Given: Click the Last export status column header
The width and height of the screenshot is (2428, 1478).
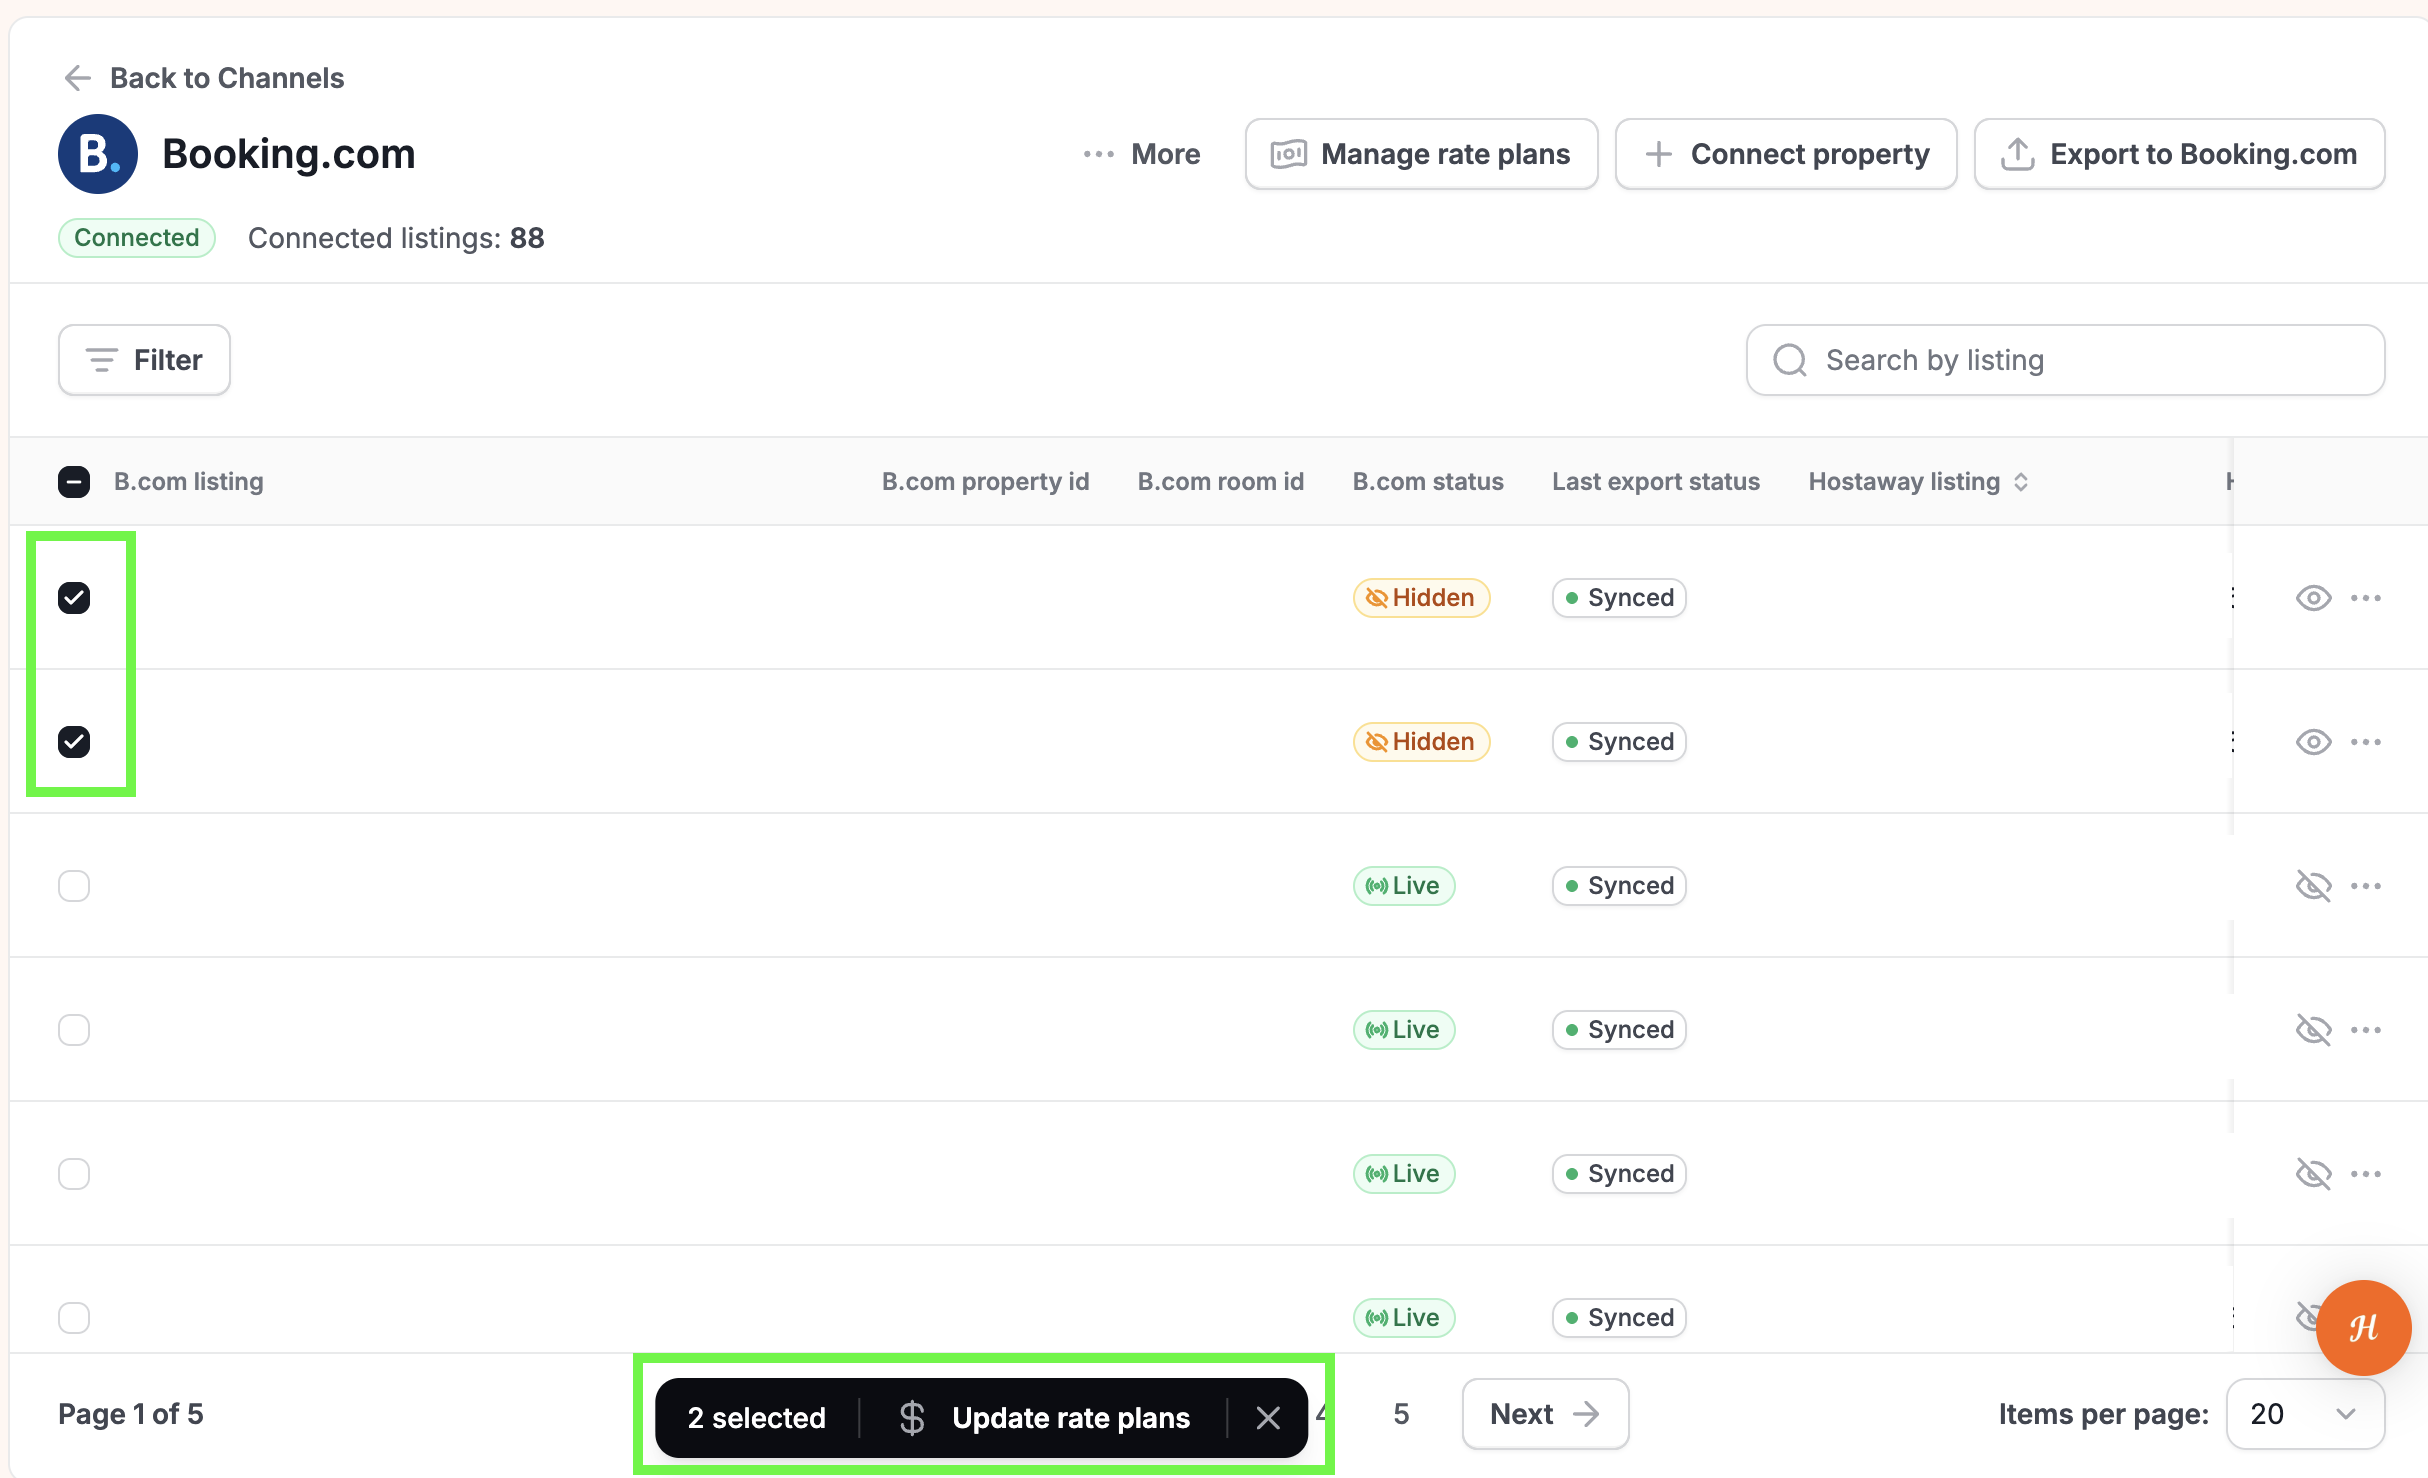Looking at the screenshot, I should (x=1656, y=482).
